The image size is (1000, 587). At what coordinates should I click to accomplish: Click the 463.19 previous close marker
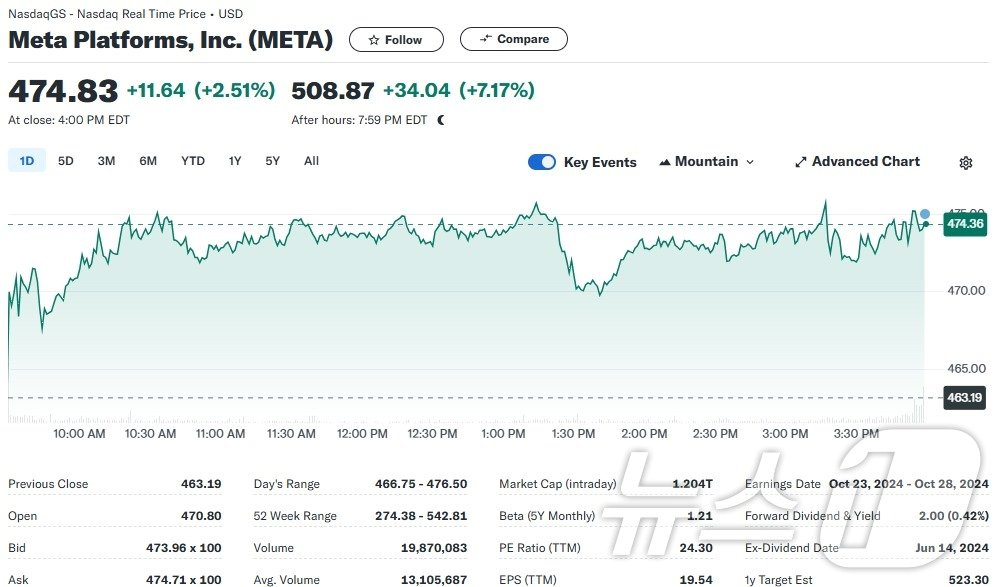pos(965,398)
